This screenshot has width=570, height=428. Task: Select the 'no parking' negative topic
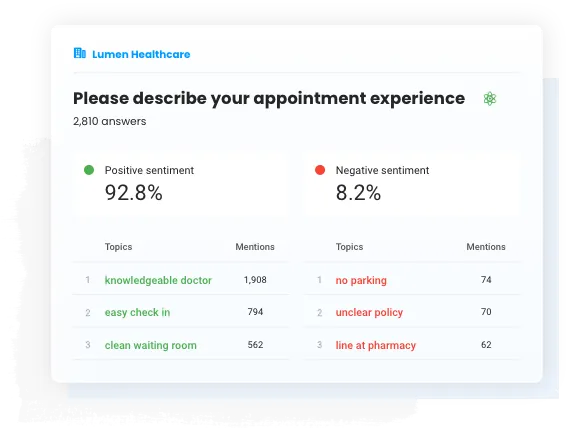(x=361, y=280)
